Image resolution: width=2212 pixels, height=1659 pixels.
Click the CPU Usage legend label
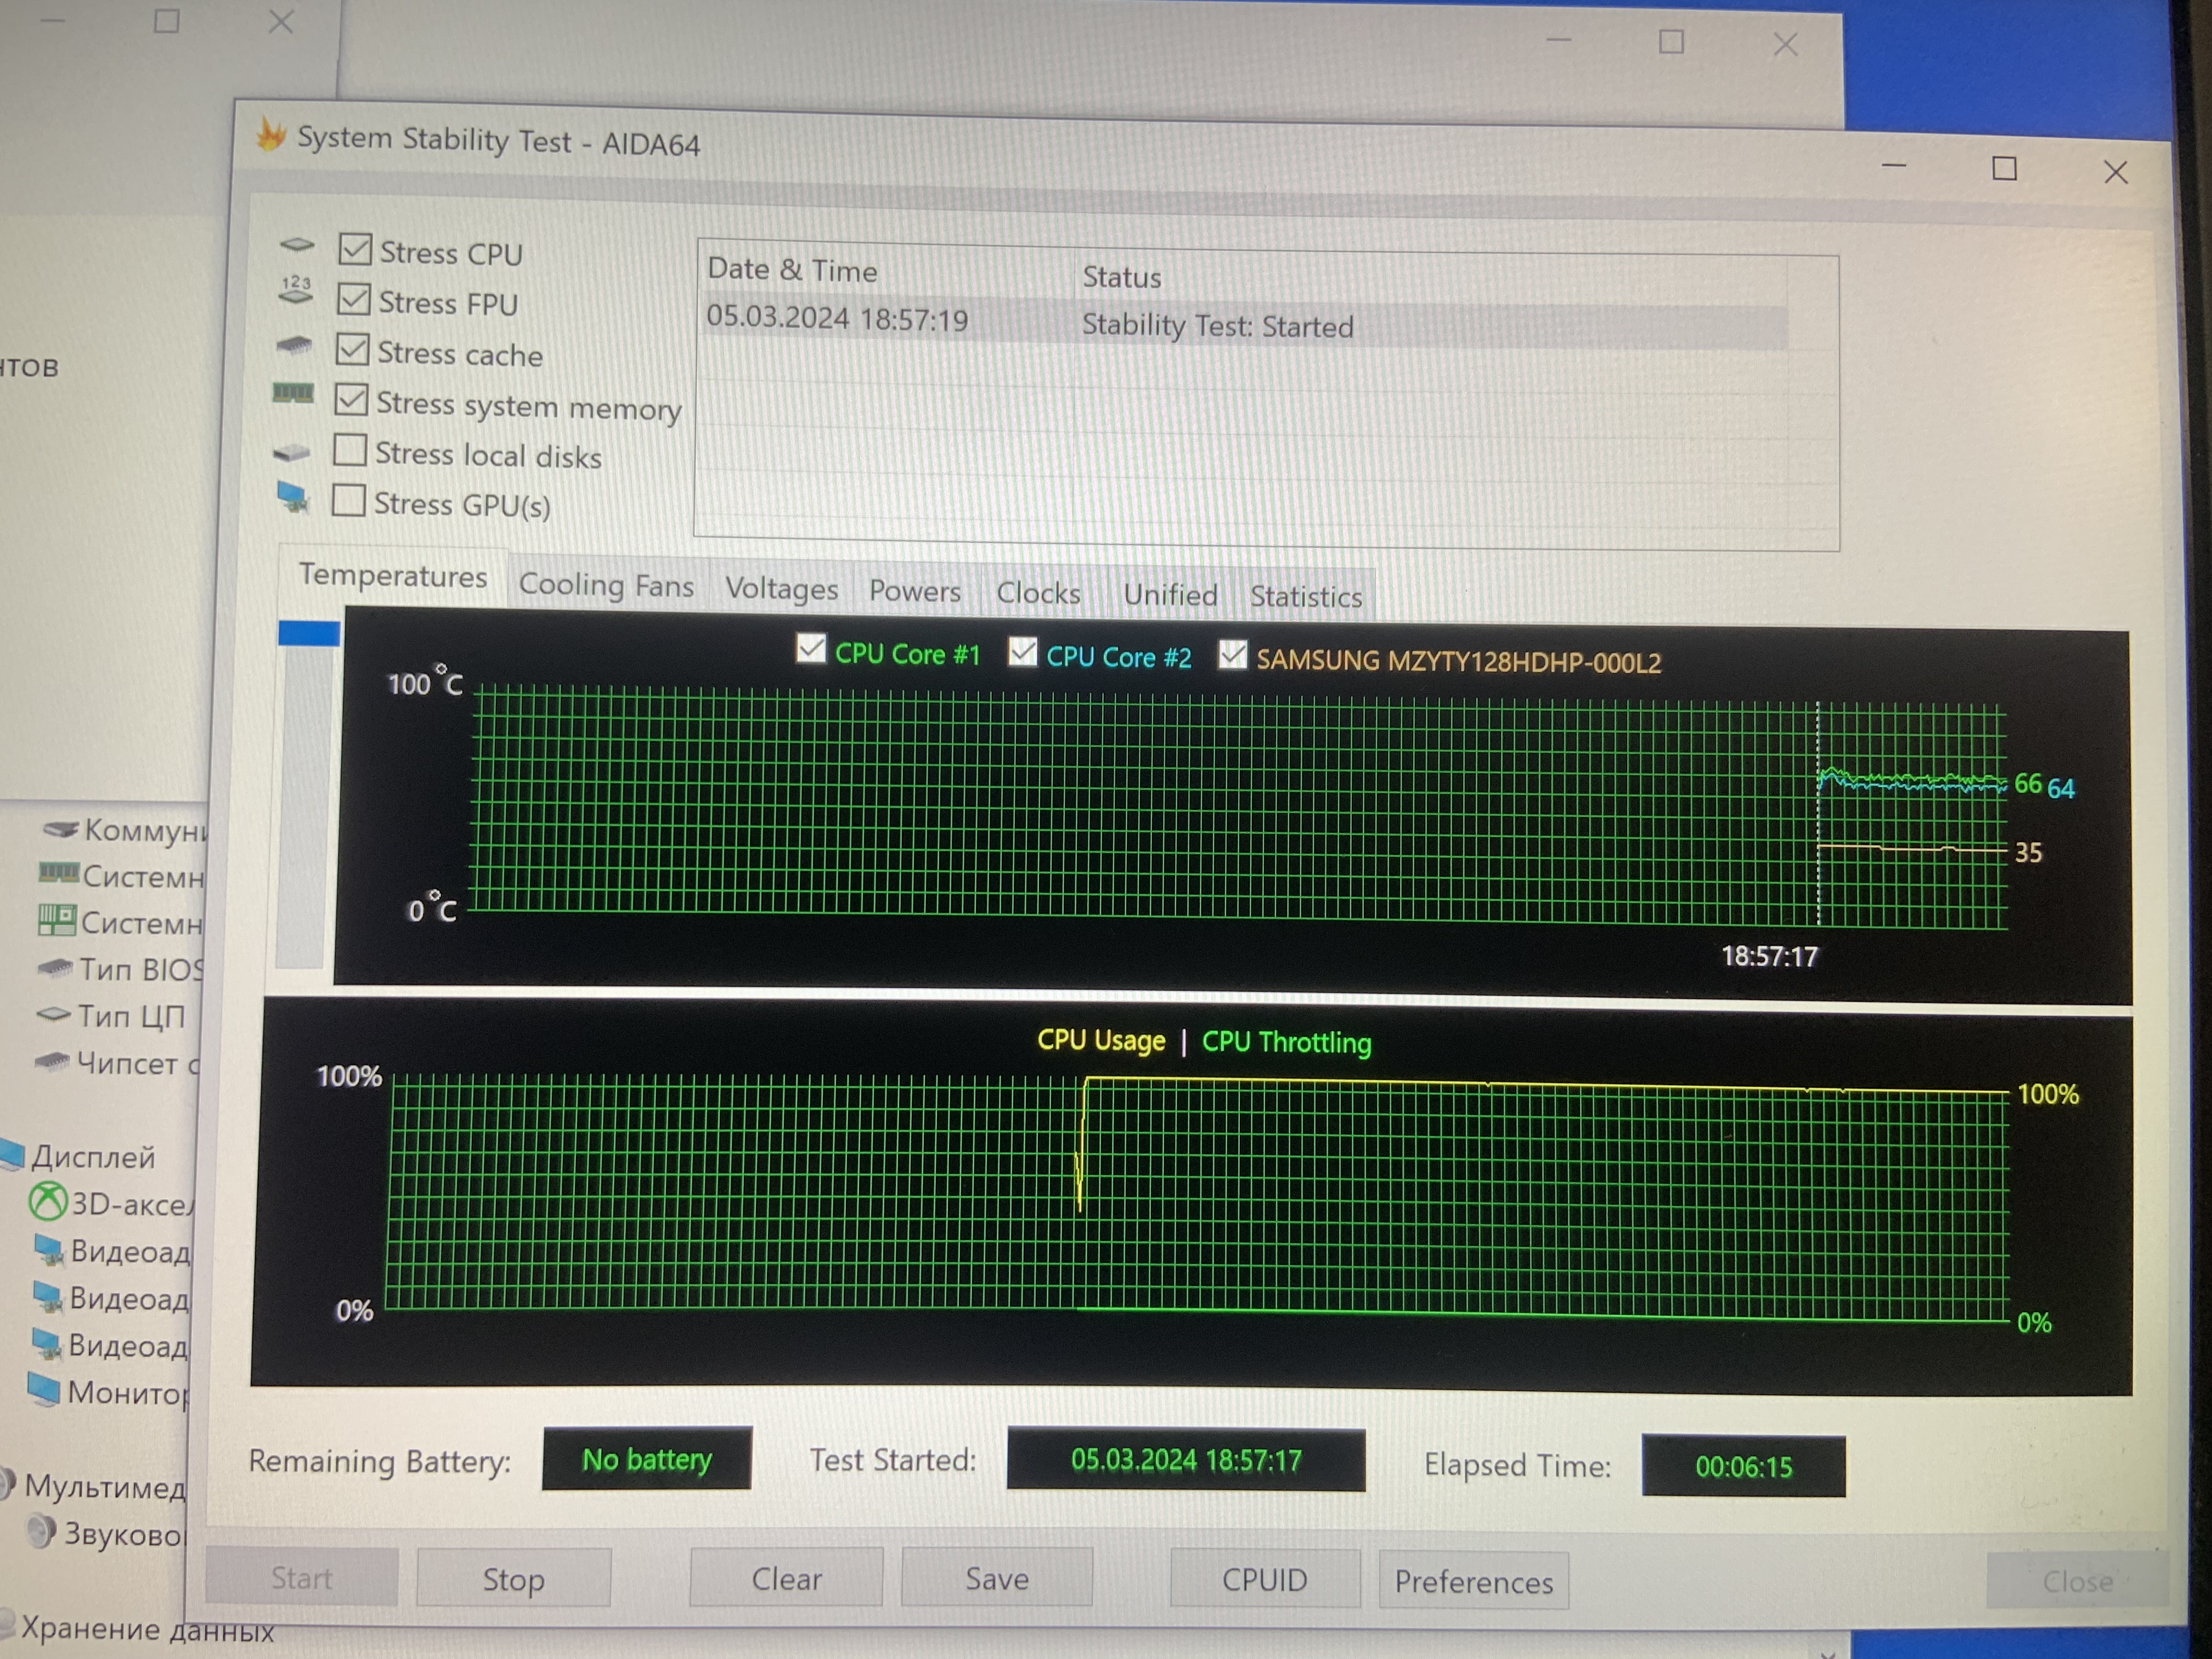[x=1101, y=1040]
